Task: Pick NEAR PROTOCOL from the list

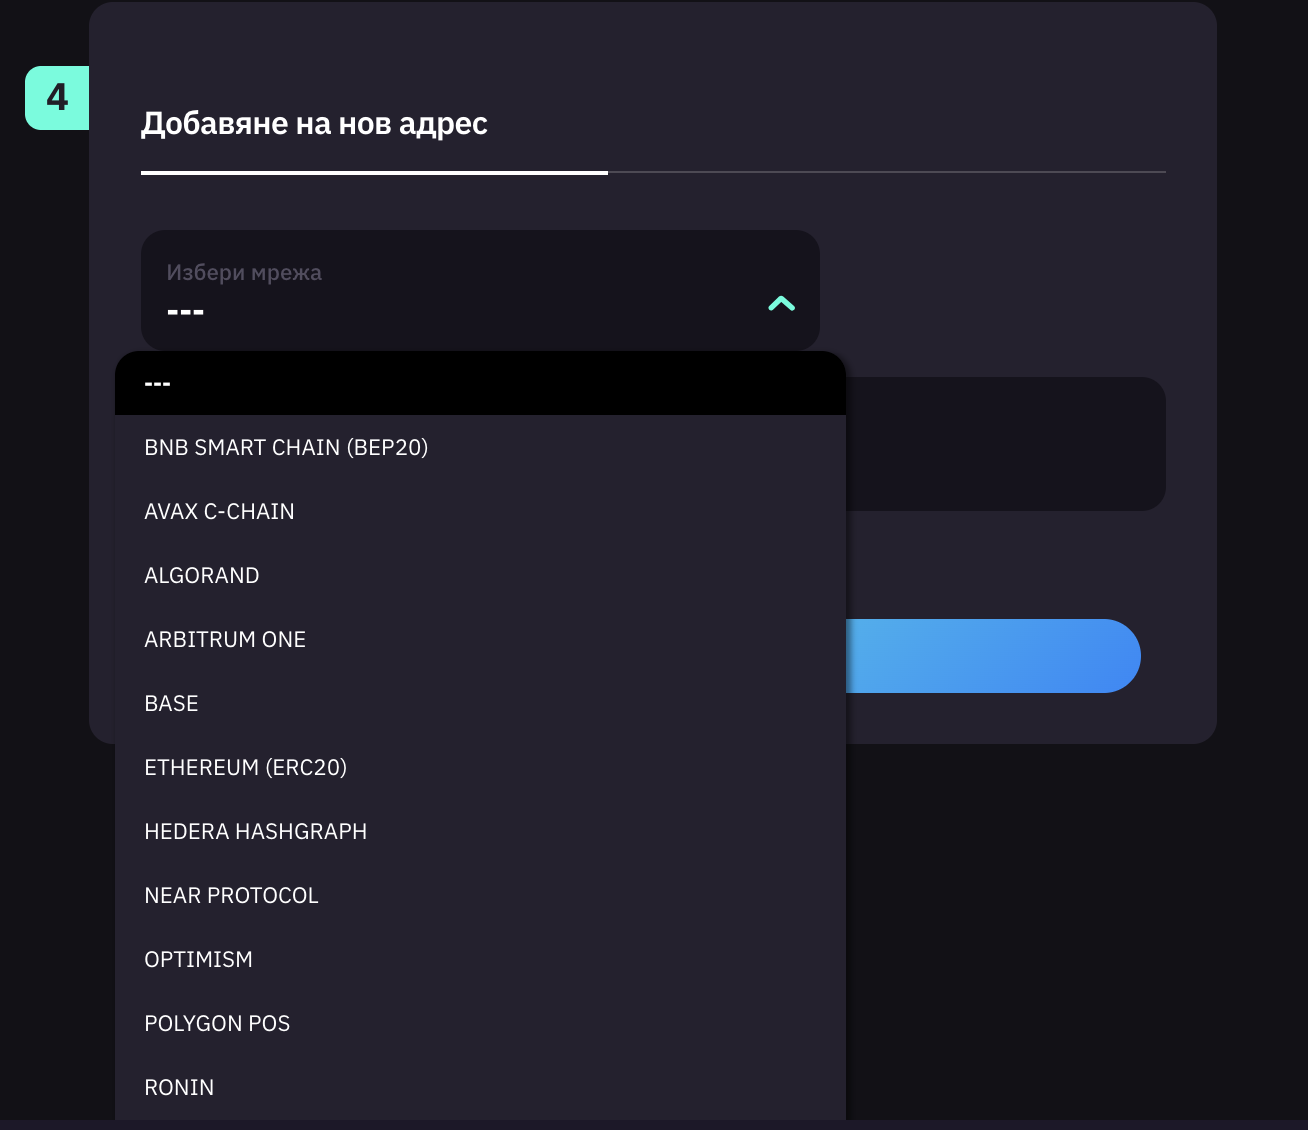Action: click(232, 896)
